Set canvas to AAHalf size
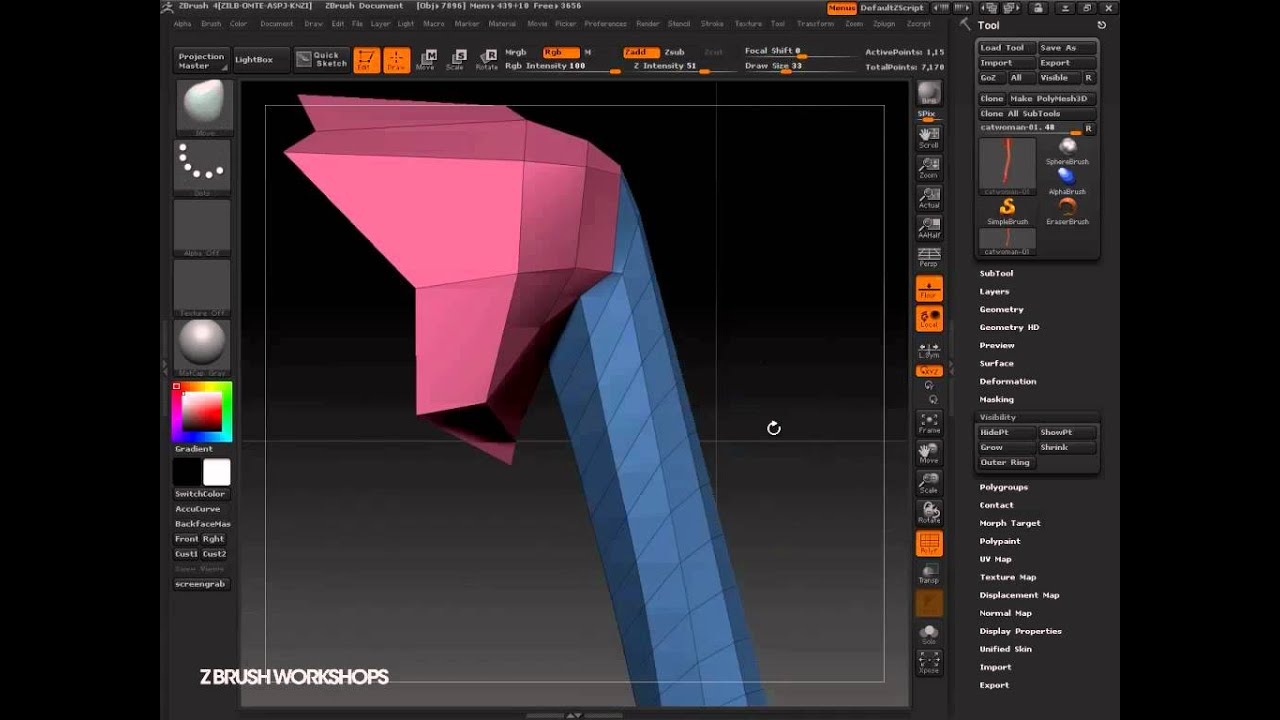The width and height of the screenshot is (1280, 720). pos(929,227)
